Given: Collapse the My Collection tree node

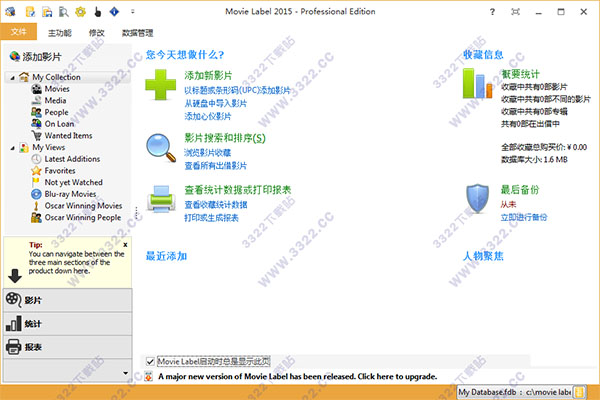Looking at the screenshot, I should pos(12,78).
